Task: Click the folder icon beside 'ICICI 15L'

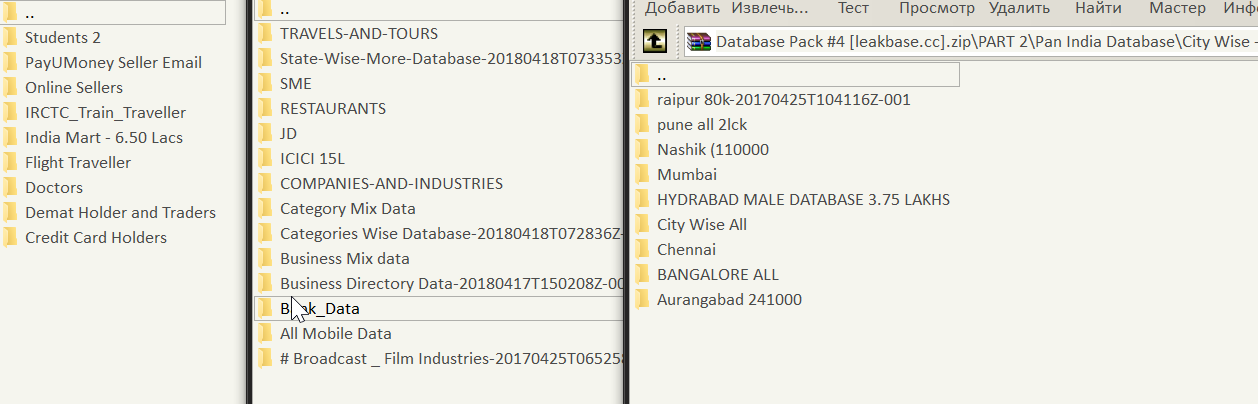Action: (265, 158)
